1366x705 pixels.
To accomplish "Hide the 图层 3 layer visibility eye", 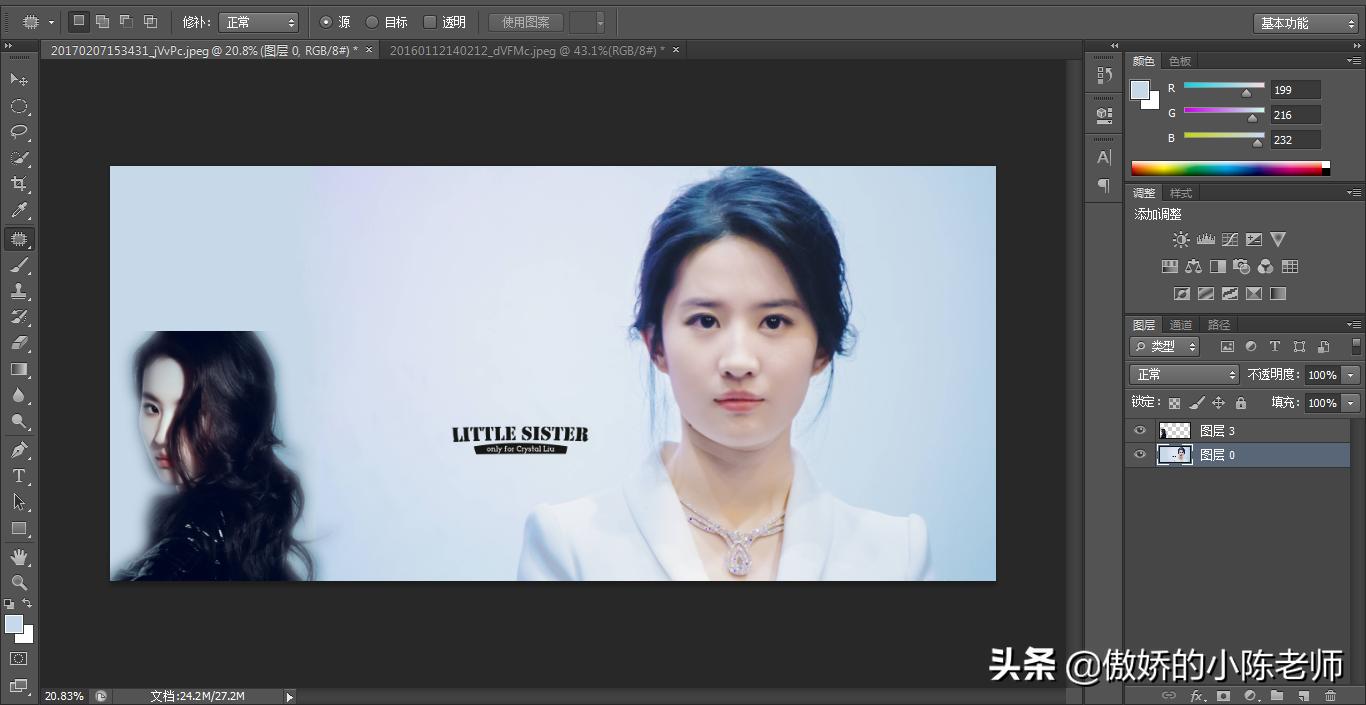I will pos(1139,430).
